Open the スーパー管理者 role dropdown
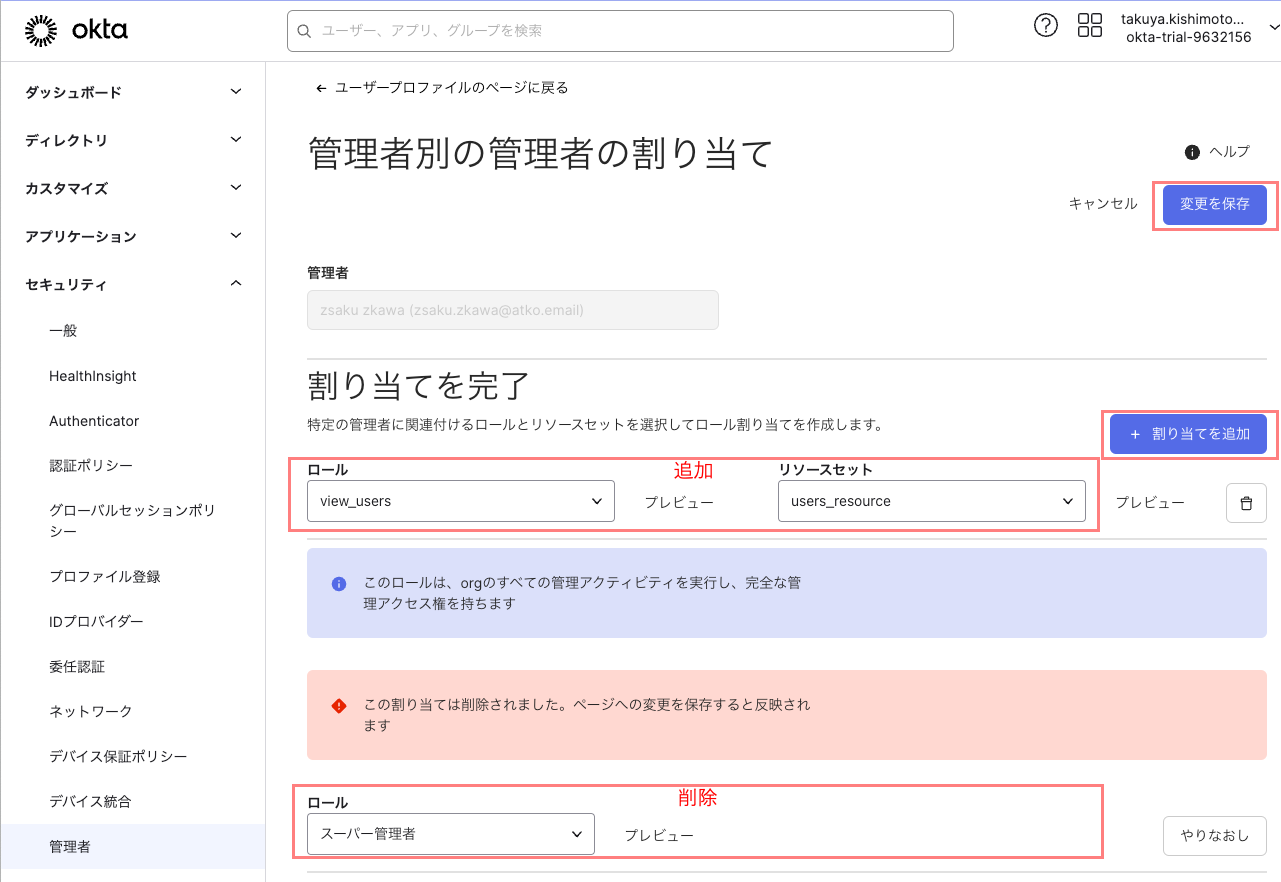This screenshot has width=1281, height=882. [x=450, y=834]
